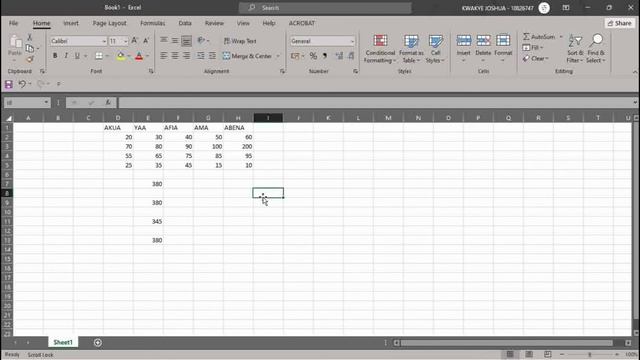Image resolution: width=640 pixels, height=360 pixels.
Task: Apply the red font color
Action: pos(139,56)
